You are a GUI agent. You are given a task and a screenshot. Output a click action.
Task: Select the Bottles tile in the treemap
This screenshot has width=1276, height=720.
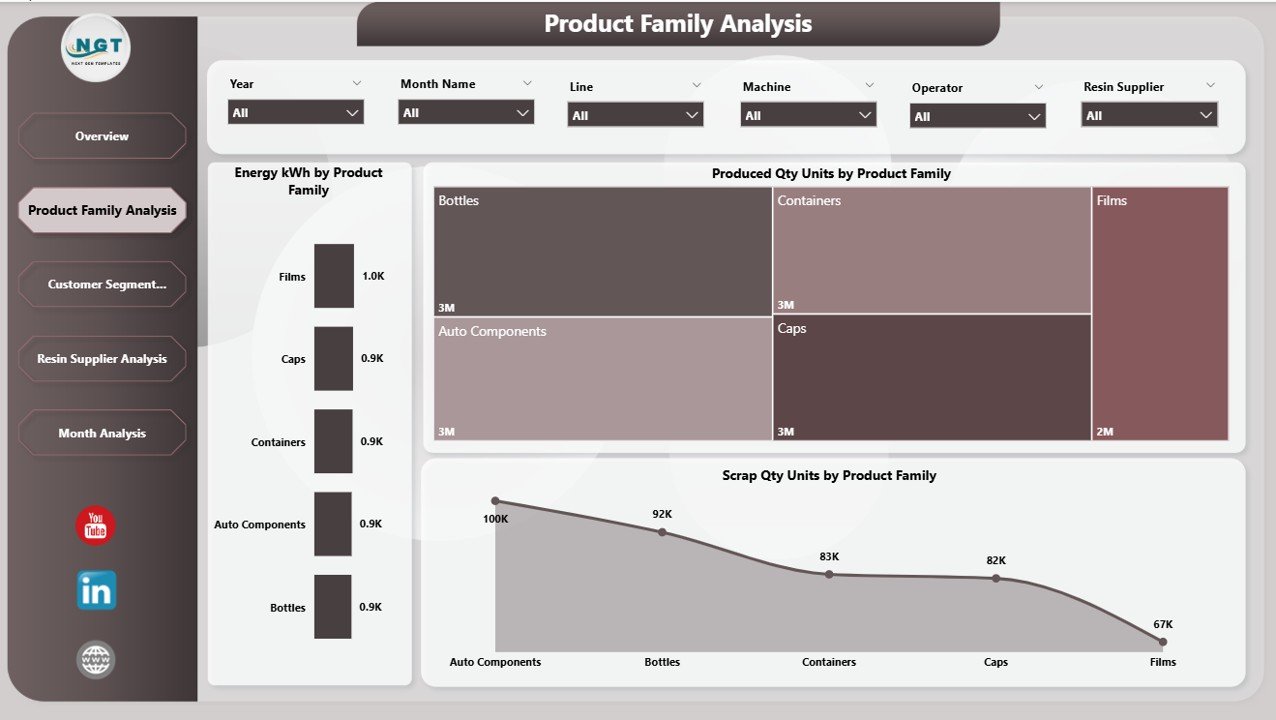600,250
